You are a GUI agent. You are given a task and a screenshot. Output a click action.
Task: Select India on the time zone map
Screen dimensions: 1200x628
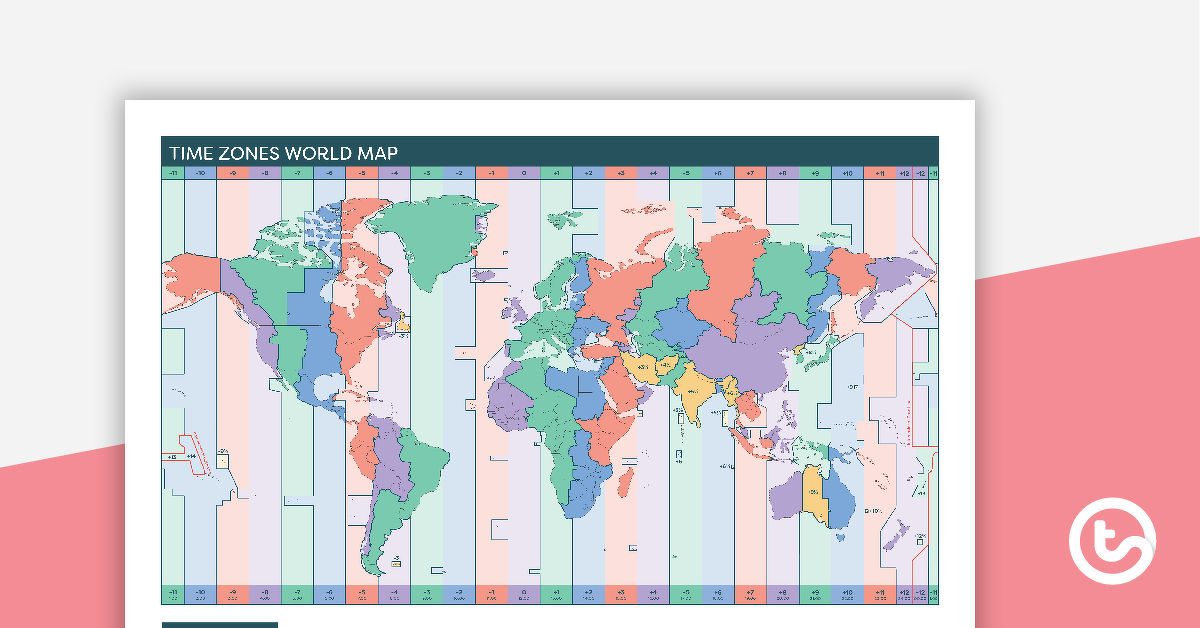692,386
